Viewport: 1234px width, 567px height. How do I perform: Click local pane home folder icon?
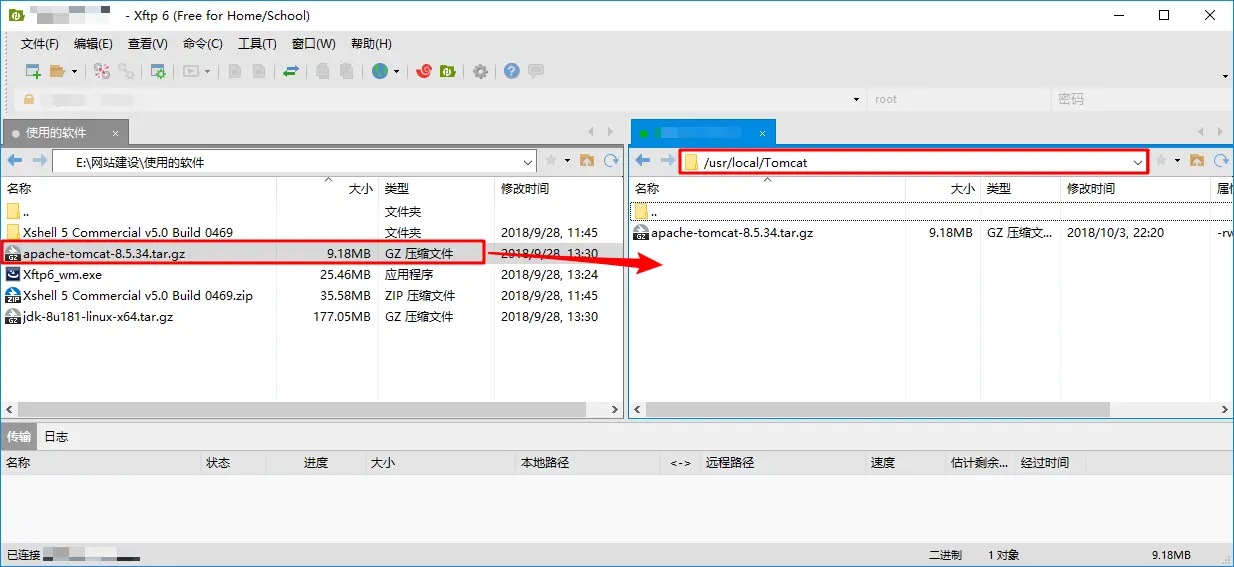(587, 161)
